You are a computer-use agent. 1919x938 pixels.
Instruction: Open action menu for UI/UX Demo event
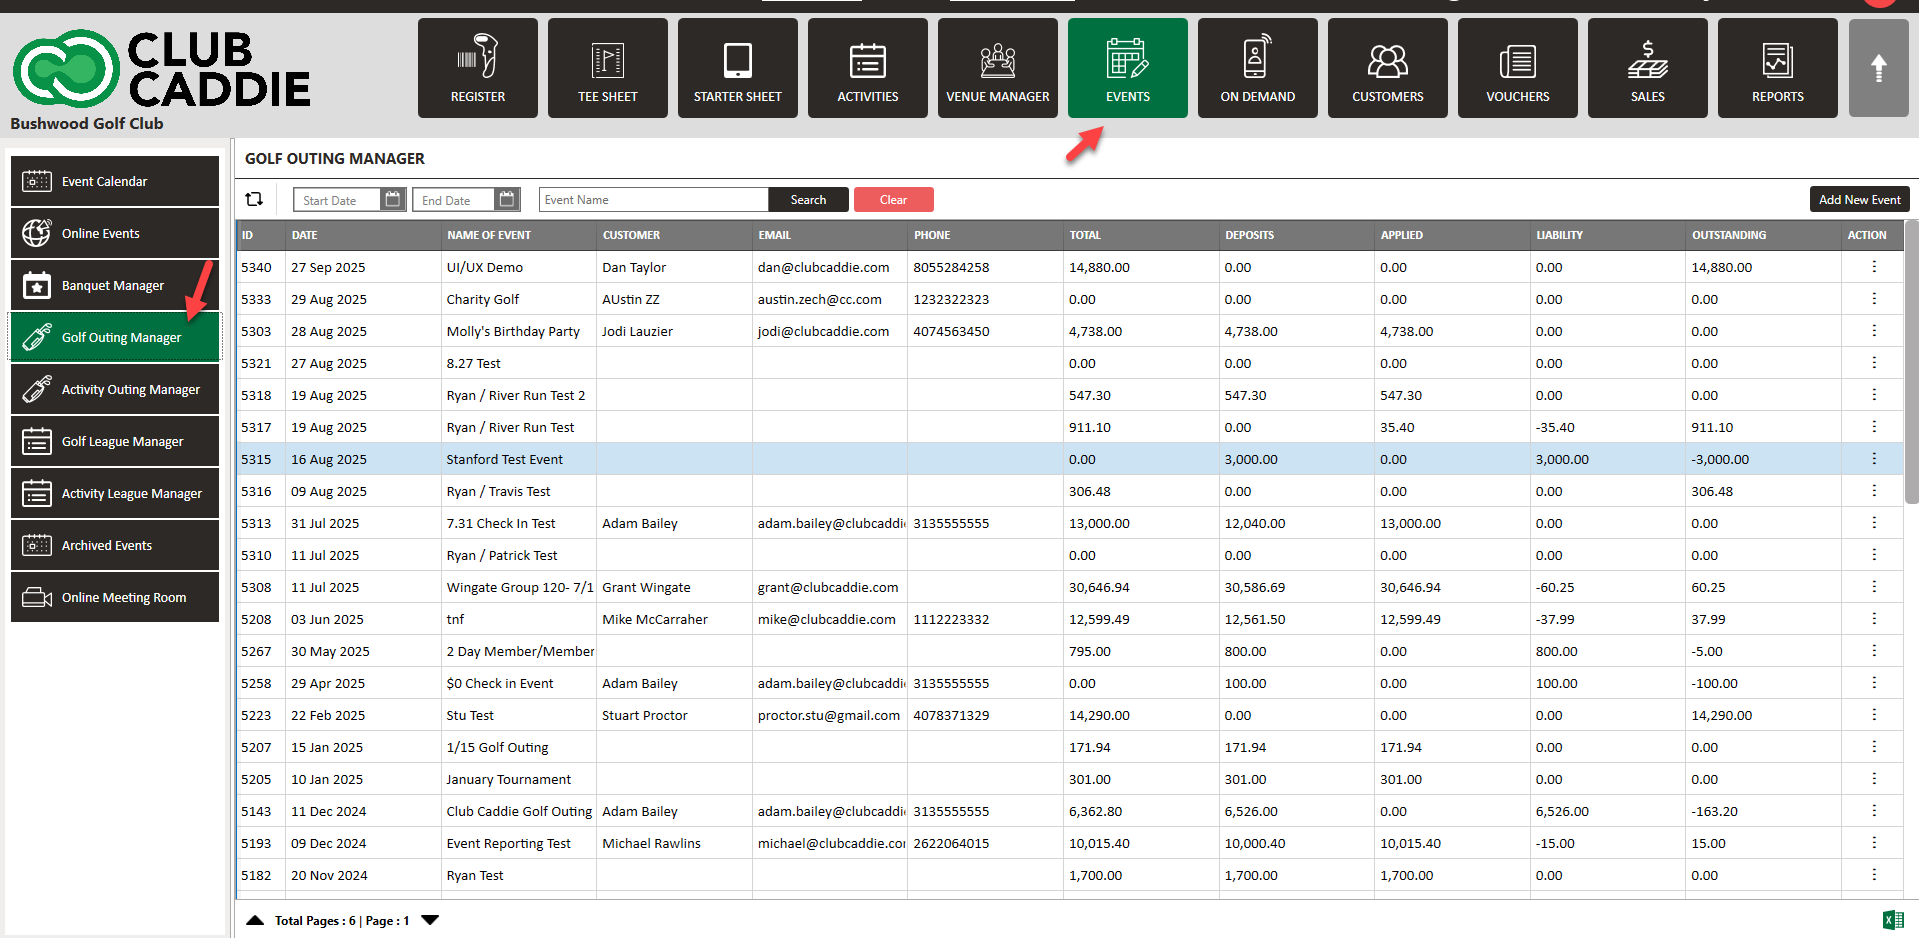[1873, 267]
